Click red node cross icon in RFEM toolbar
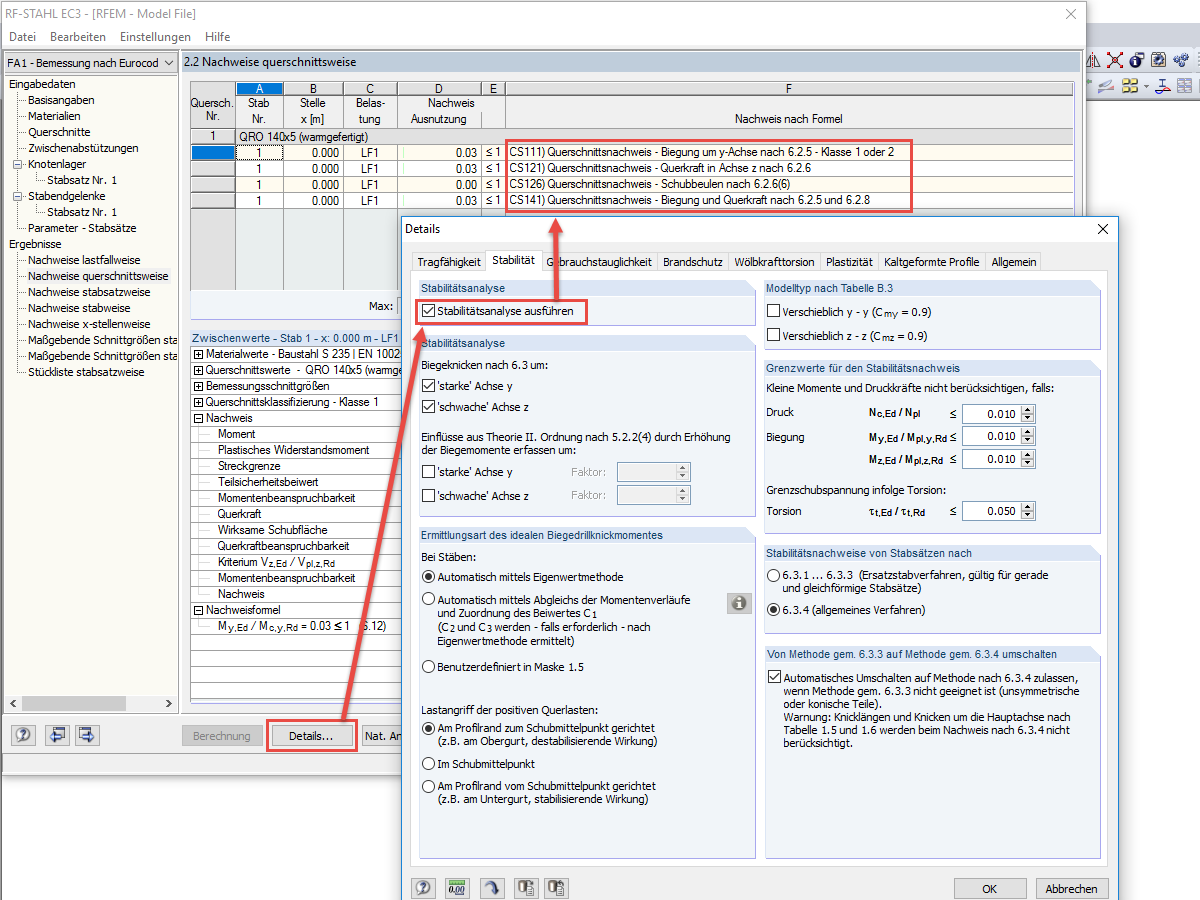This screenshot has width=1200, height=900. 1115,60
